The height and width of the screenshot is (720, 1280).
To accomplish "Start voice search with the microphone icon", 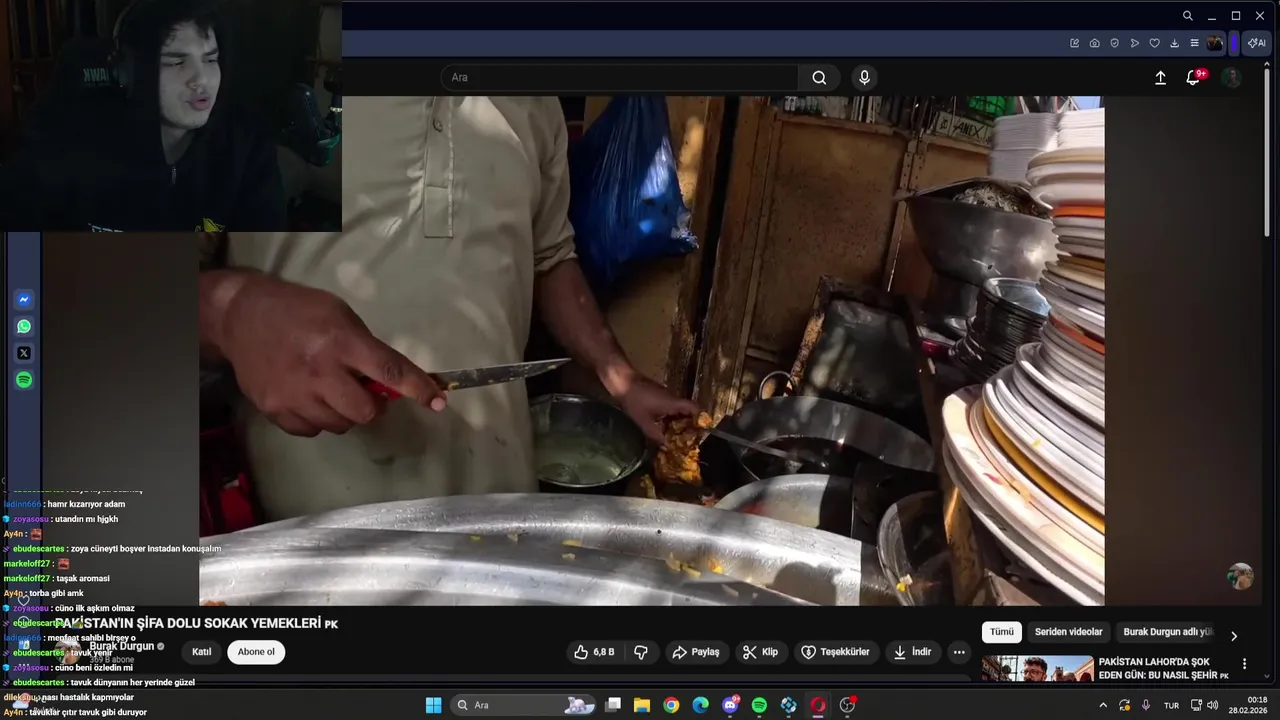I will [x=865, y=78].
